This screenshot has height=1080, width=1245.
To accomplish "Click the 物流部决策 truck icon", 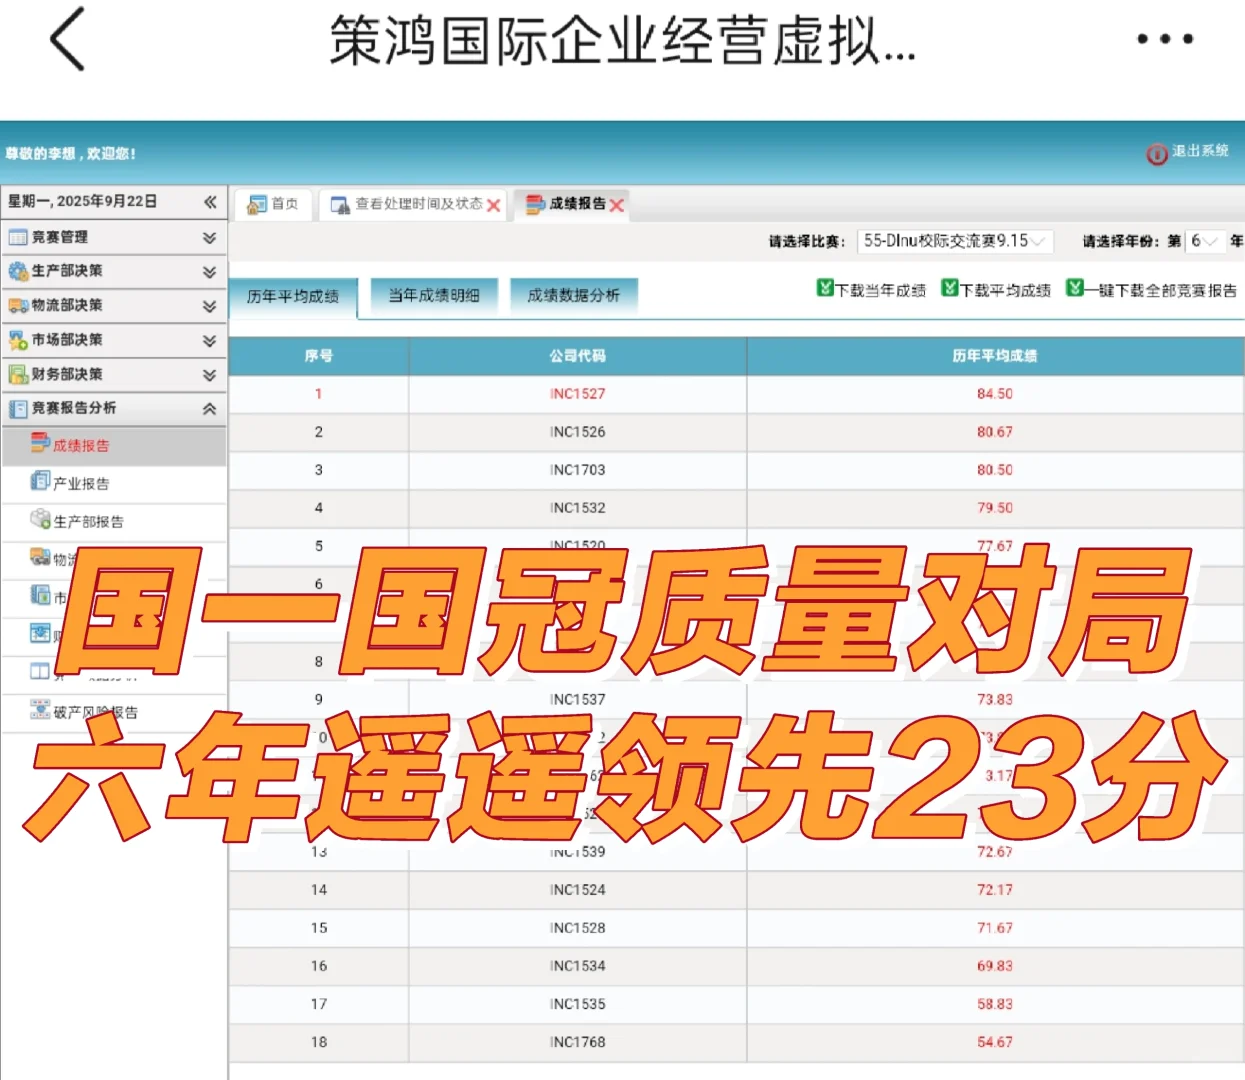I will coord(18,306).
